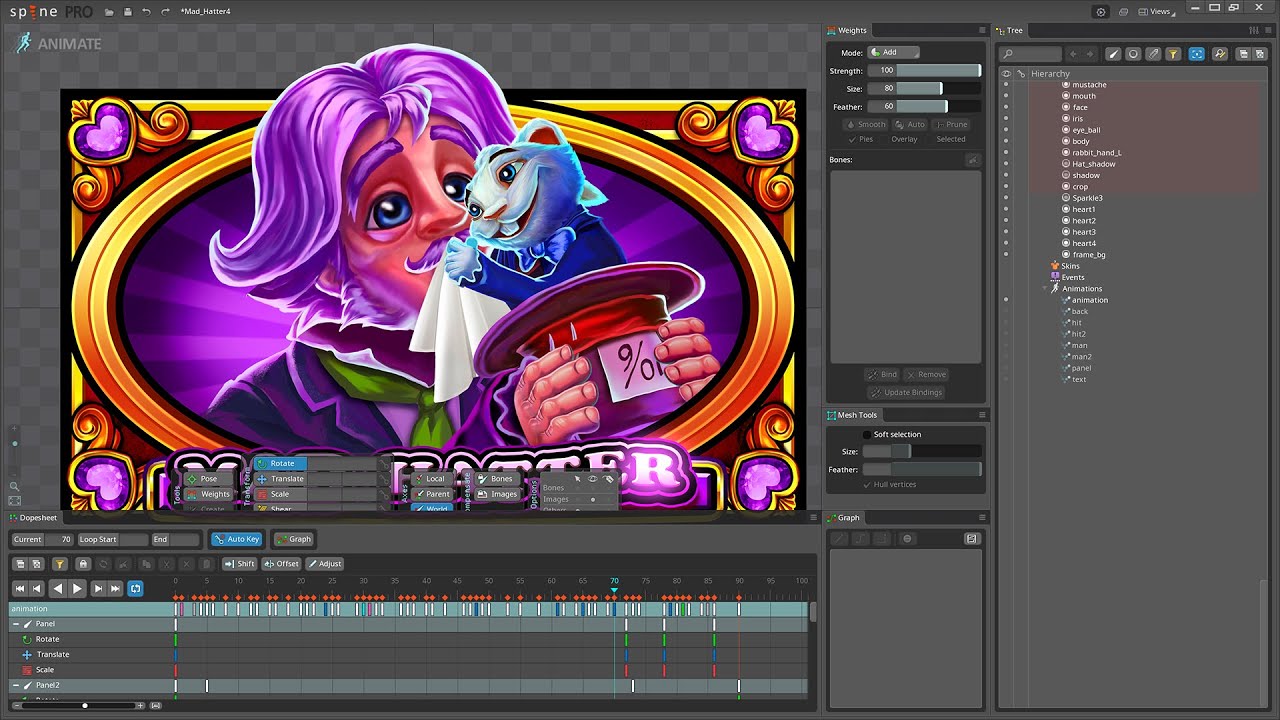This screenshot has width=1280, height=720.
Task: Select the rabbit_hand_L slot in hierarchy
Action: tap(1096, 153)
